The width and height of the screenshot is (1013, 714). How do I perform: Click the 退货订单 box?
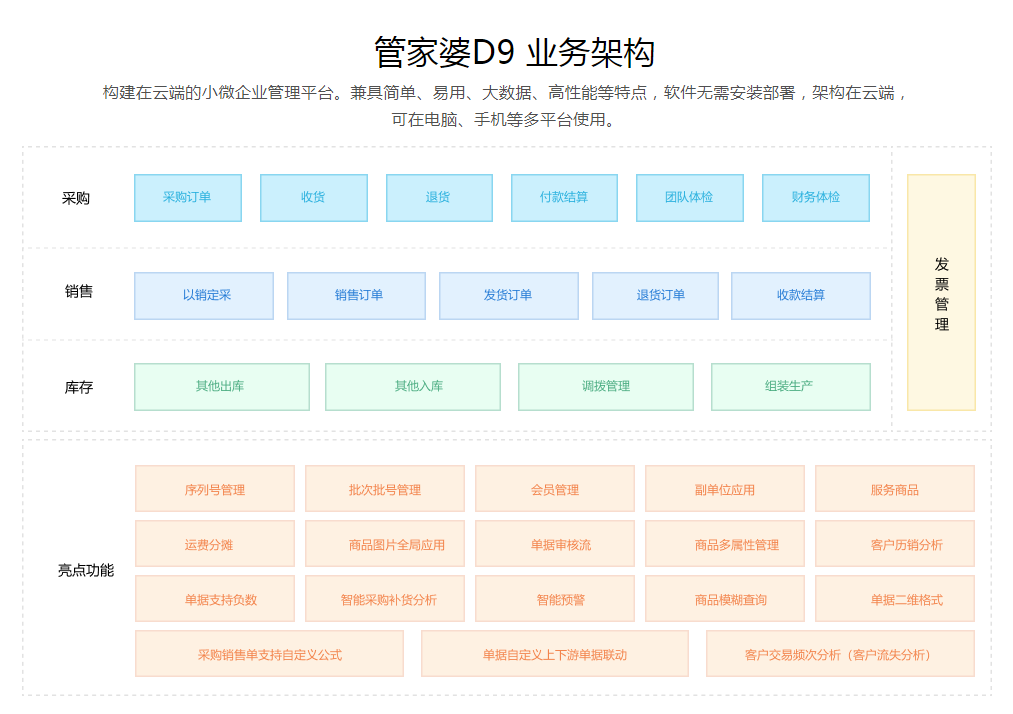pyautogui.click(x=655, y=296)
